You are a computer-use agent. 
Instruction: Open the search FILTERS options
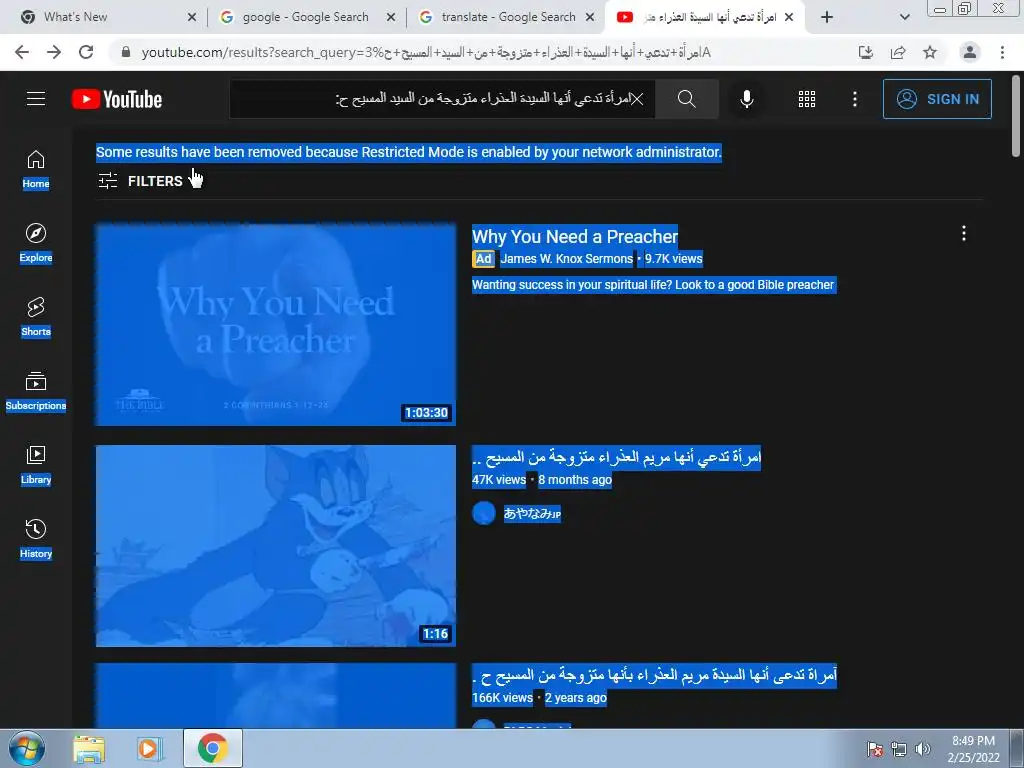coord(140,181)
